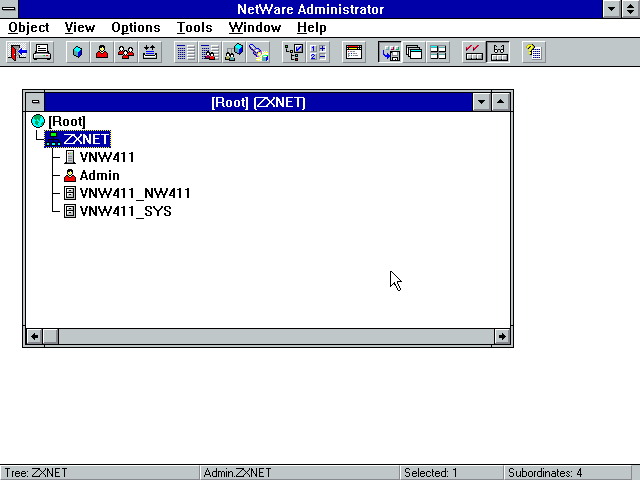This screenshot has height=480, width=640.
Task: Open the Options menu
Action: (136, 28)
